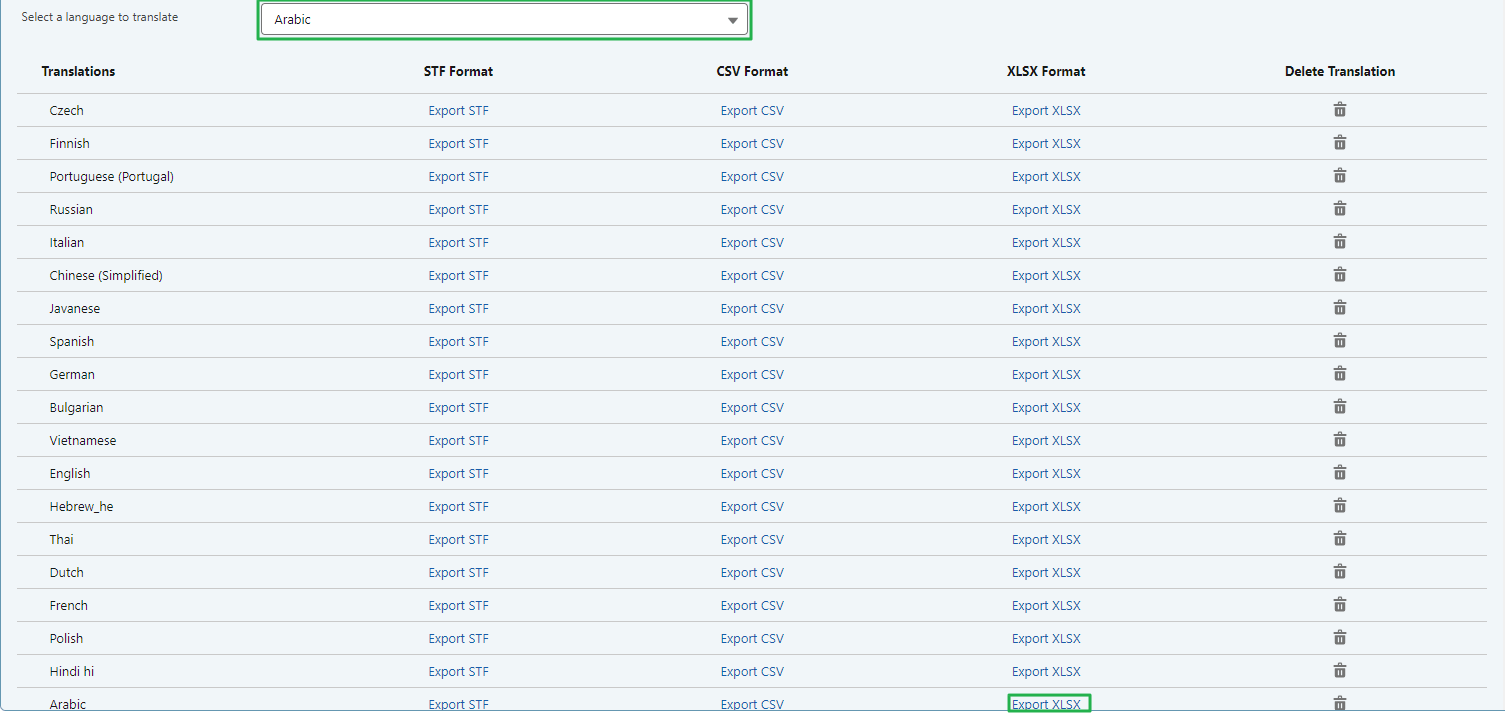Export the Thai translation as XLSX
1505x713 pixels.
tap(1046, 538)
